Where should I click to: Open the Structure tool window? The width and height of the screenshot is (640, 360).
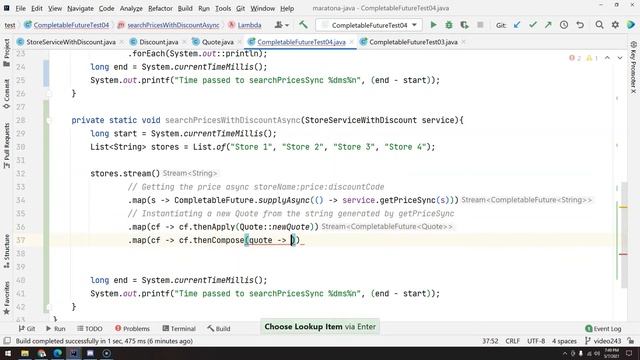tap(7, 251)
